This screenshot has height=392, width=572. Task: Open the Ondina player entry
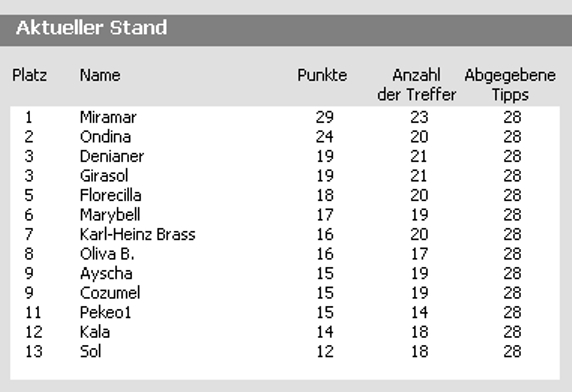[105, 137]
